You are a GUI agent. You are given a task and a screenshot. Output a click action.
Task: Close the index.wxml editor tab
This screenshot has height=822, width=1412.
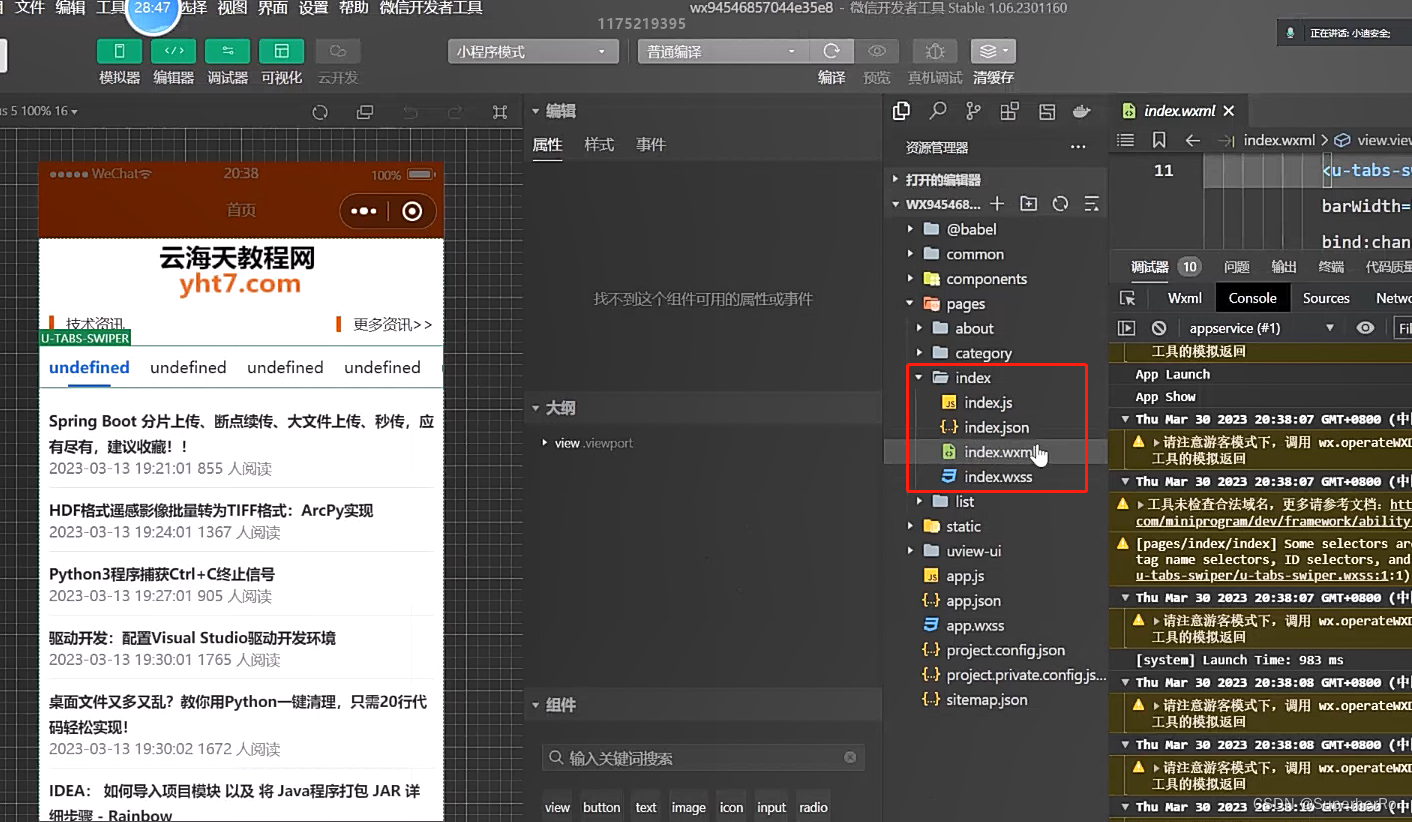(1229, 111)
